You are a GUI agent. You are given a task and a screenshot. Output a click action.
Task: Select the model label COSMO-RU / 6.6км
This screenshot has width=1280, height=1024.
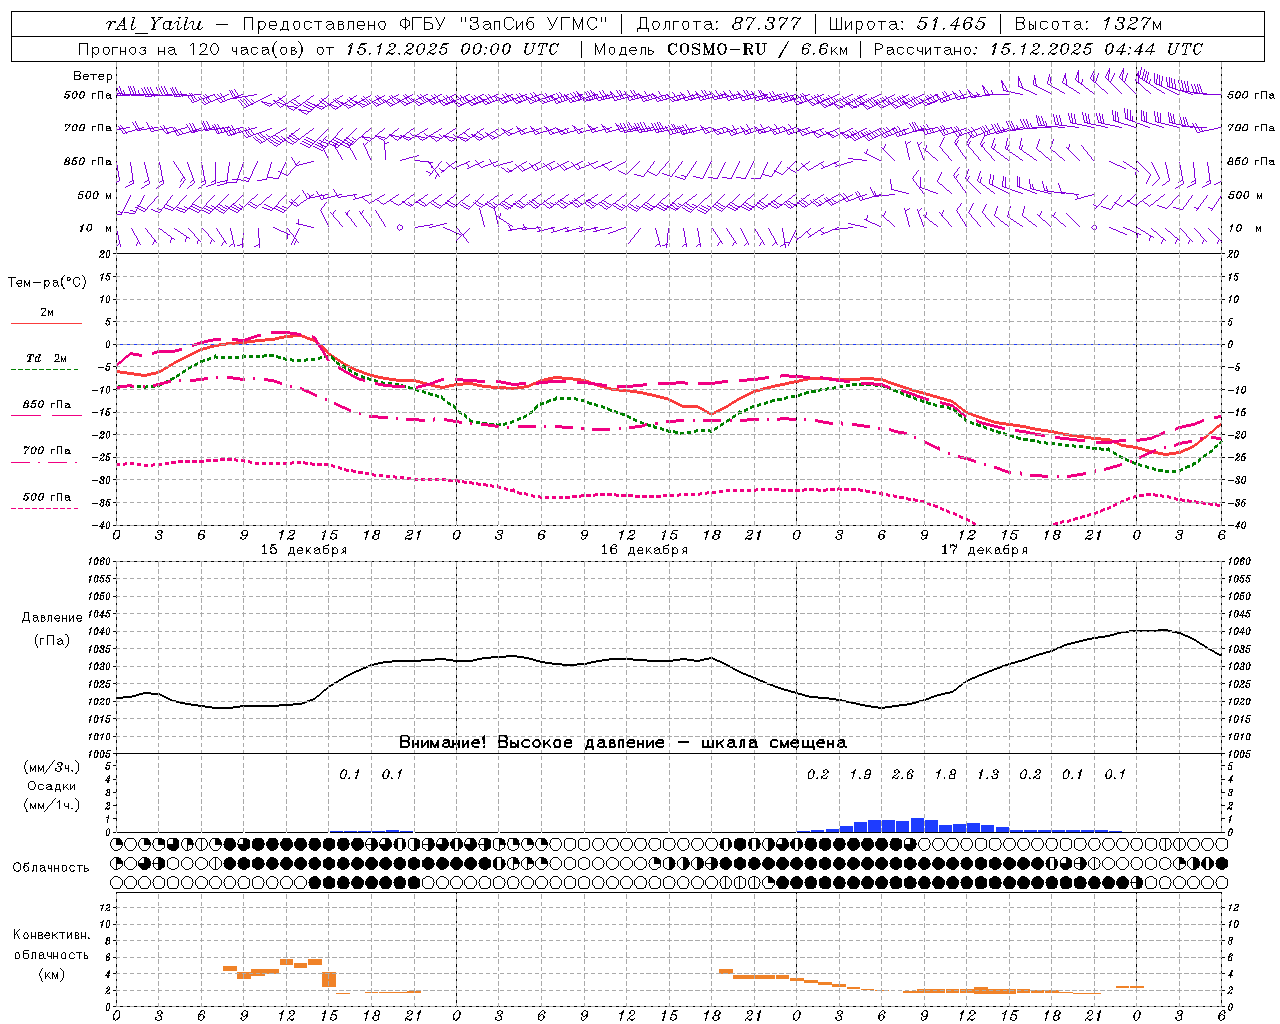pyautogui.click(x=757, y=49)
